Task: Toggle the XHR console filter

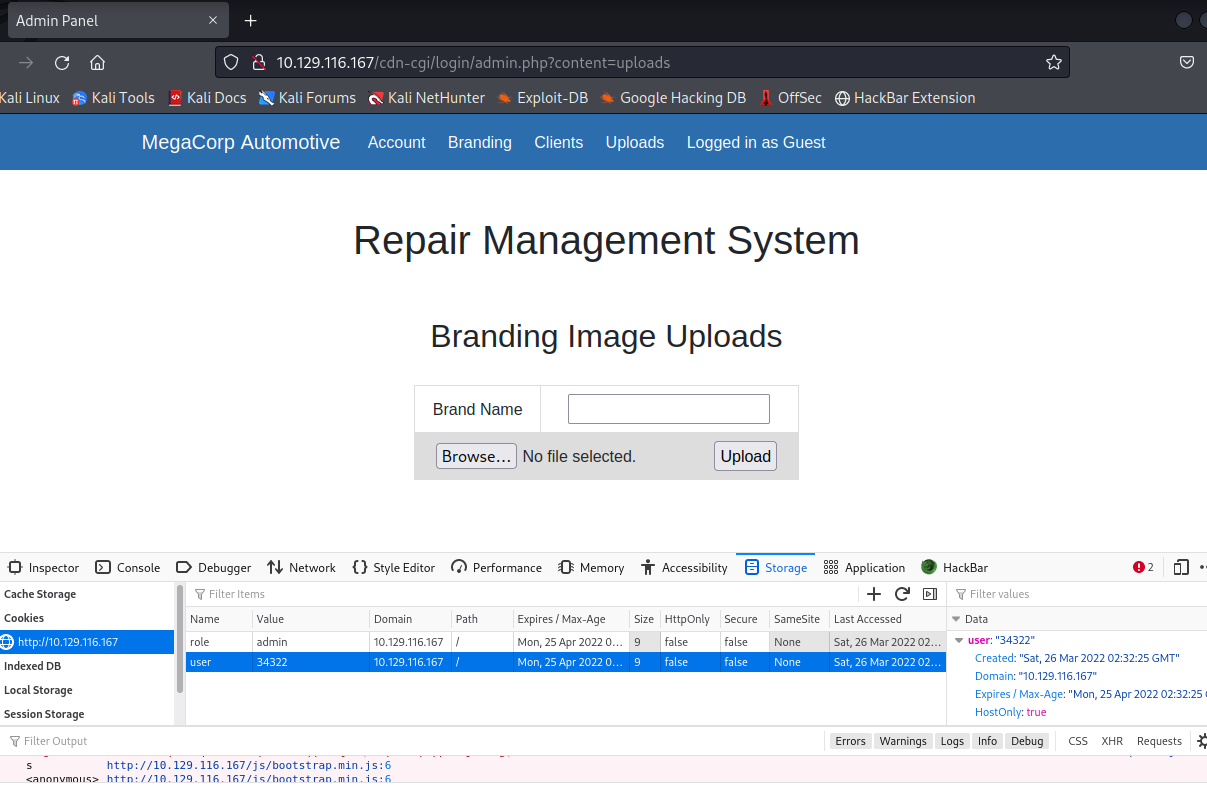Action: click(1112, 741)
